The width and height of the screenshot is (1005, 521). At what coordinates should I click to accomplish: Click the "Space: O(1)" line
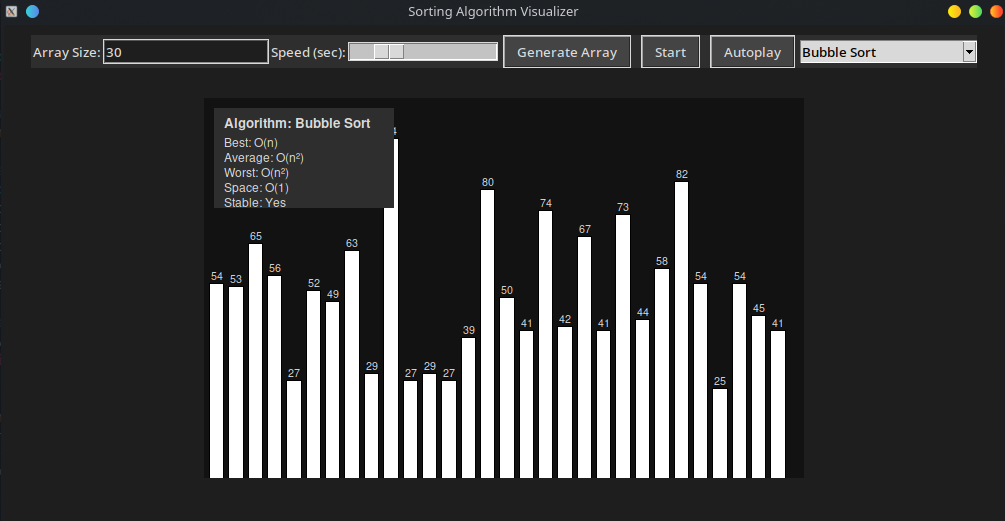(256, 188)
